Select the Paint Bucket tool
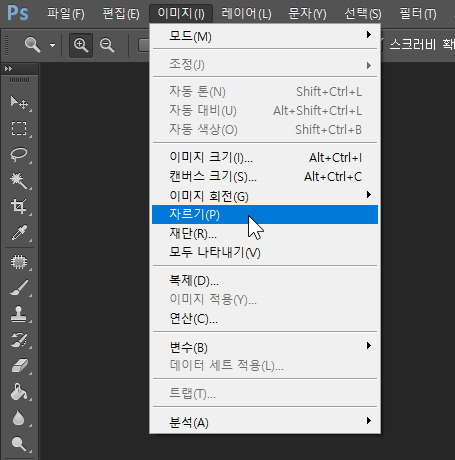Screen dimensions: 455x460 (x=19, y=392)
